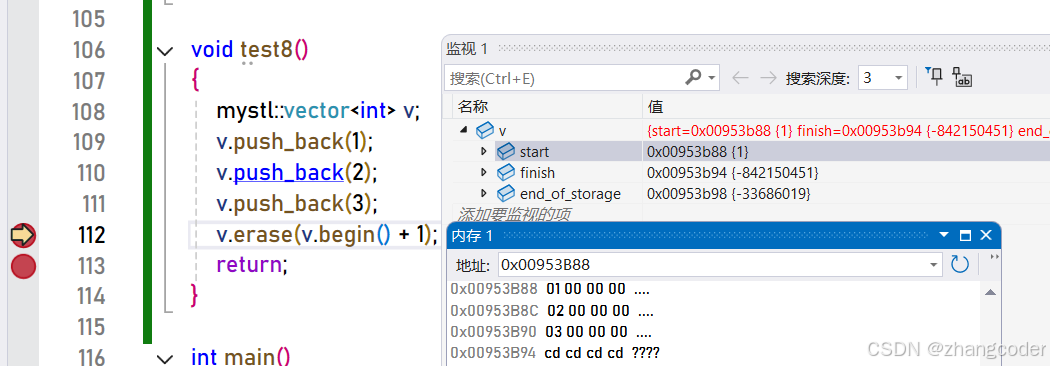Expand the end_of_storage member
This screenshot has width=1050, height=366.
[x=484, y=194]
